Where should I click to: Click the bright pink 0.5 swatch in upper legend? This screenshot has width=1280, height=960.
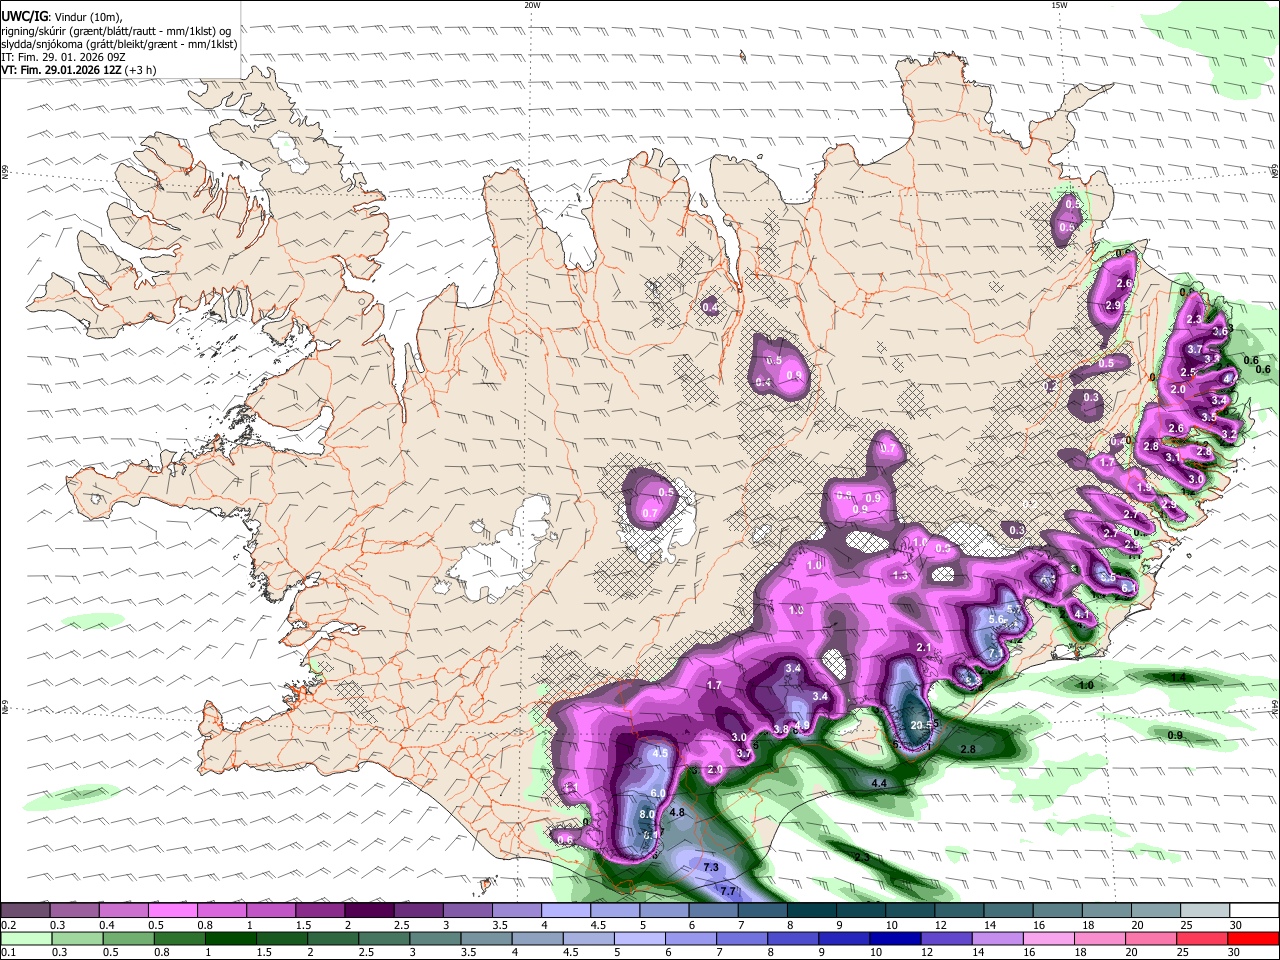point(173,911)
